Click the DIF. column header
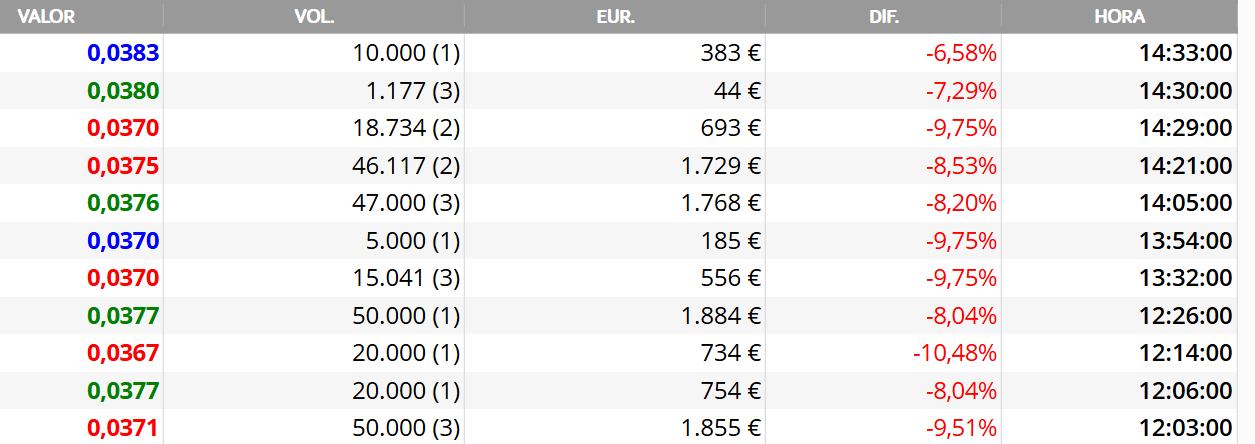The width and height of the screenshot is (1255, 444). tap(884, 17)
